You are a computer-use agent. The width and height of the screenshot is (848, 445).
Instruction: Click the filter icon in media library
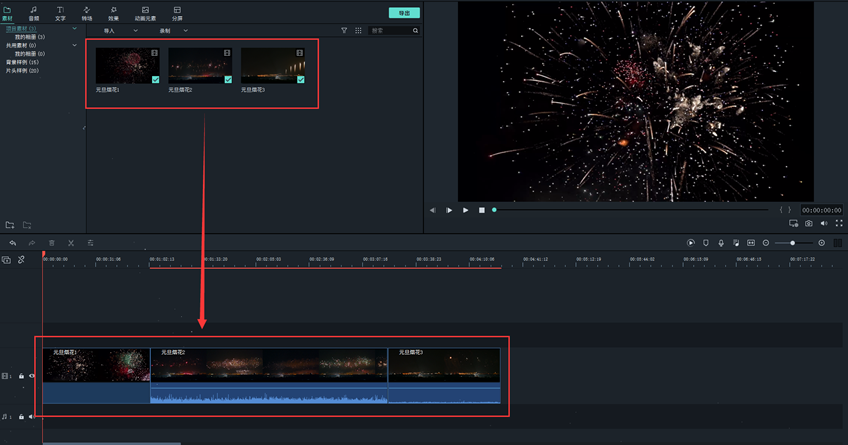[x=344, y=31]
